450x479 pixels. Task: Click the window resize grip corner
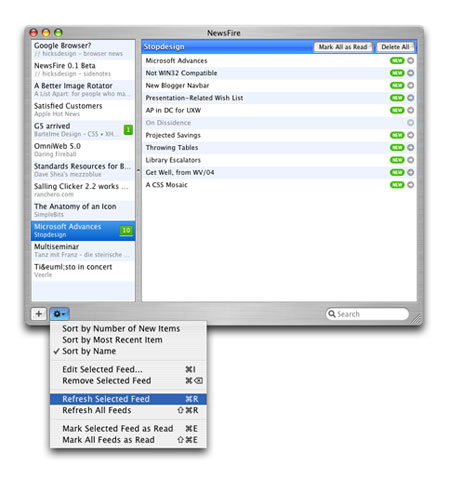tap(416, 319)
